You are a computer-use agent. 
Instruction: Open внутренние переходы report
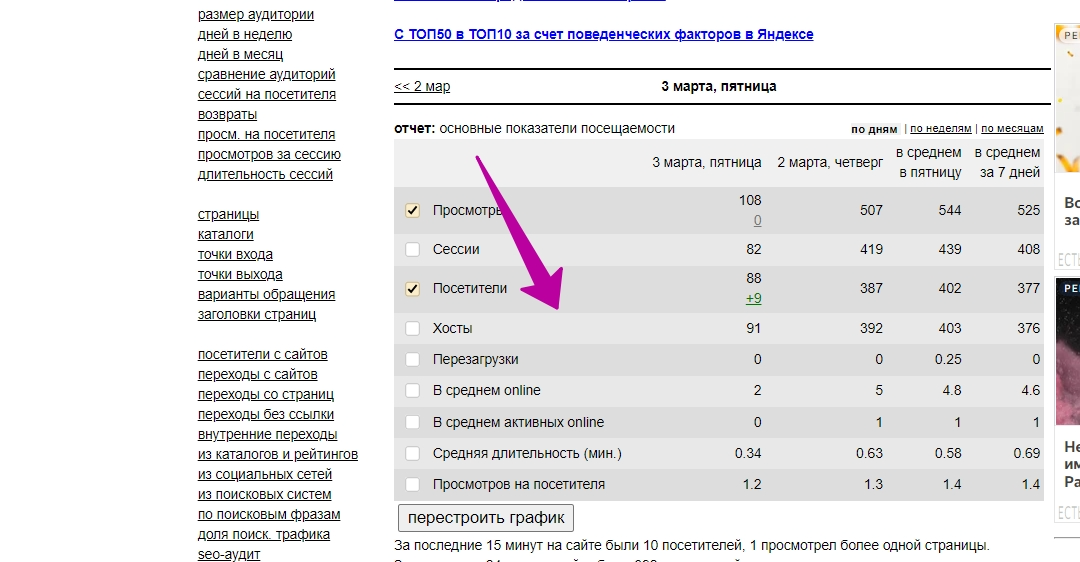click(267, 434)
